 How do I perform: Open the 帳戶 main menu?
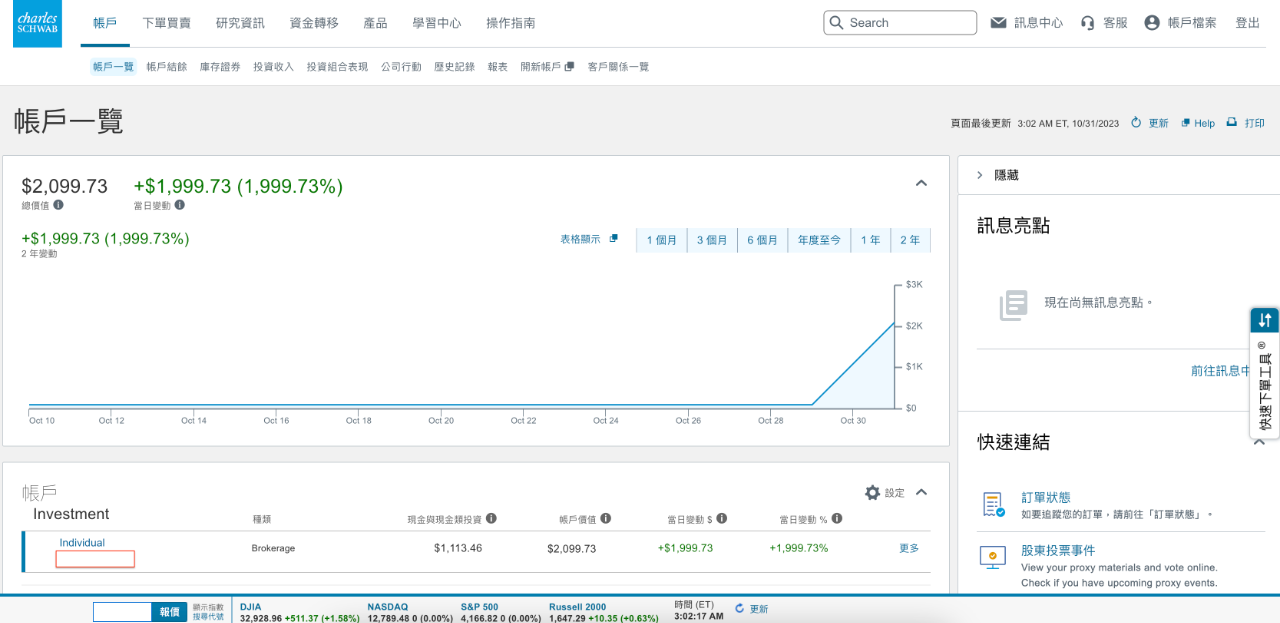[x=105, y=23]
